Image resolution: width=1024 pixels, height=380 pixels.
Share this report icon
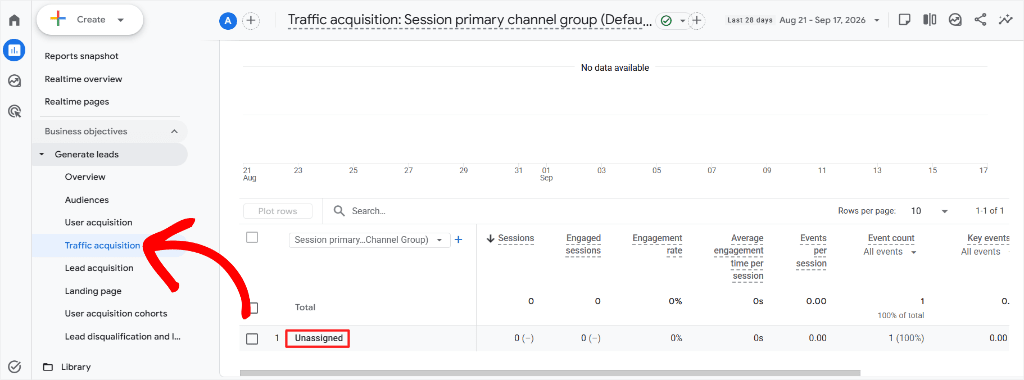click(x=980, y=20)
